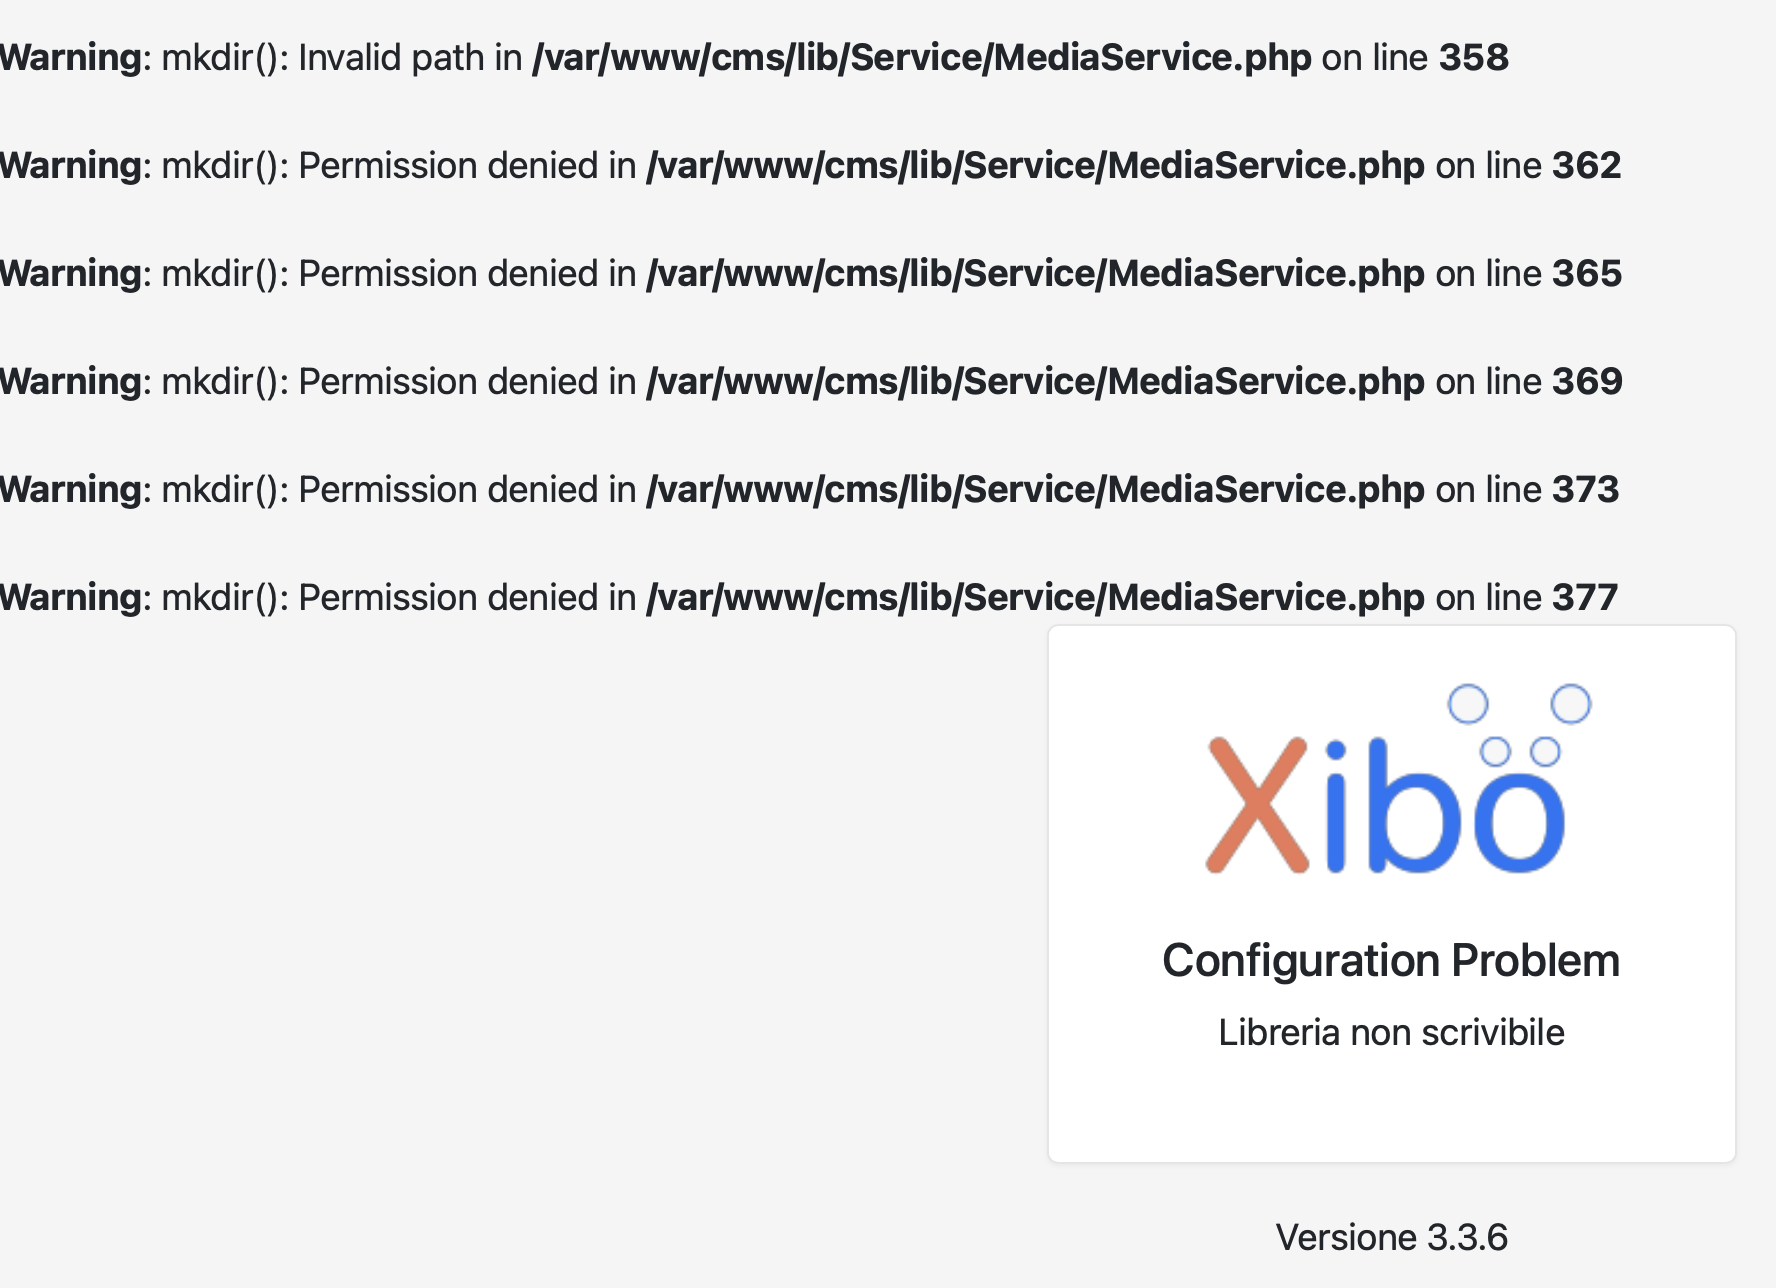
Task: Click the top-left large bubble above the logo
Action: point(1468,704)
